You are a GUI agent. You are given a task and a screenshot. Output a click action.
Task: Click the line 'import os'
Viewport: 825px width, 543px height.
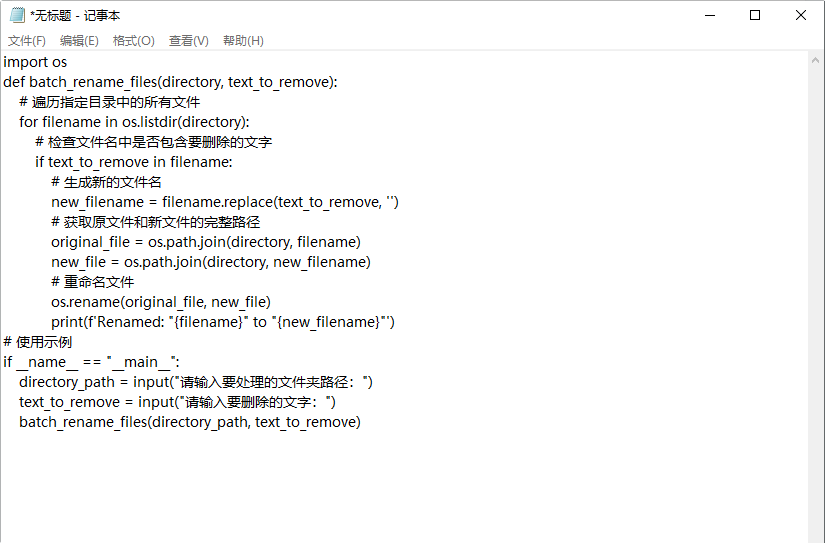click(35, 62)
